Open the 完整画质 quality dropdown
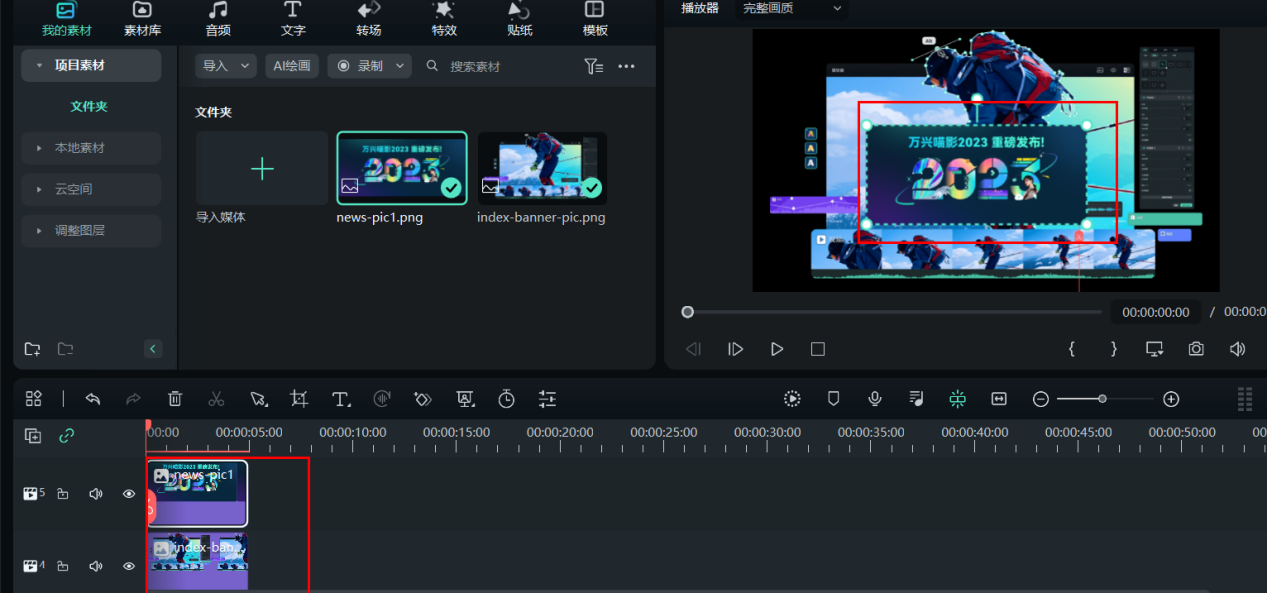1267x593 pixels. pyautogui.click(x=793, y=9)
